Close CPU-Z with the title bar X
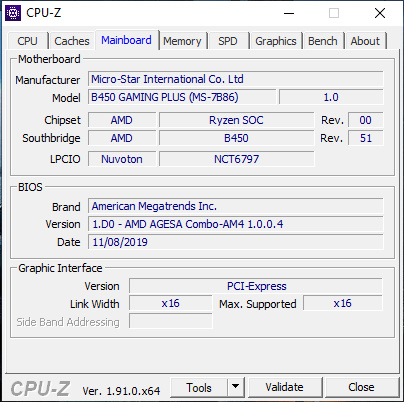The height and width of the screenshot is (402, 404). tap(380, 13)
